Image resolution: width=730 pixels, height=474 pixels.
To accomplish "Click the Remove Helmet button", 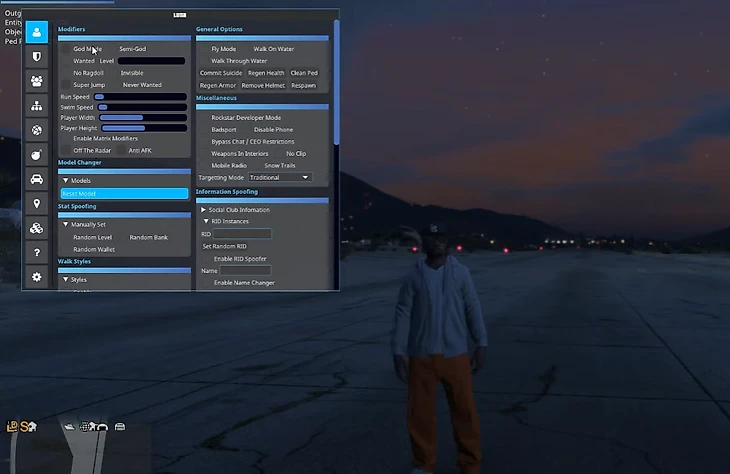I will (263, 86).
